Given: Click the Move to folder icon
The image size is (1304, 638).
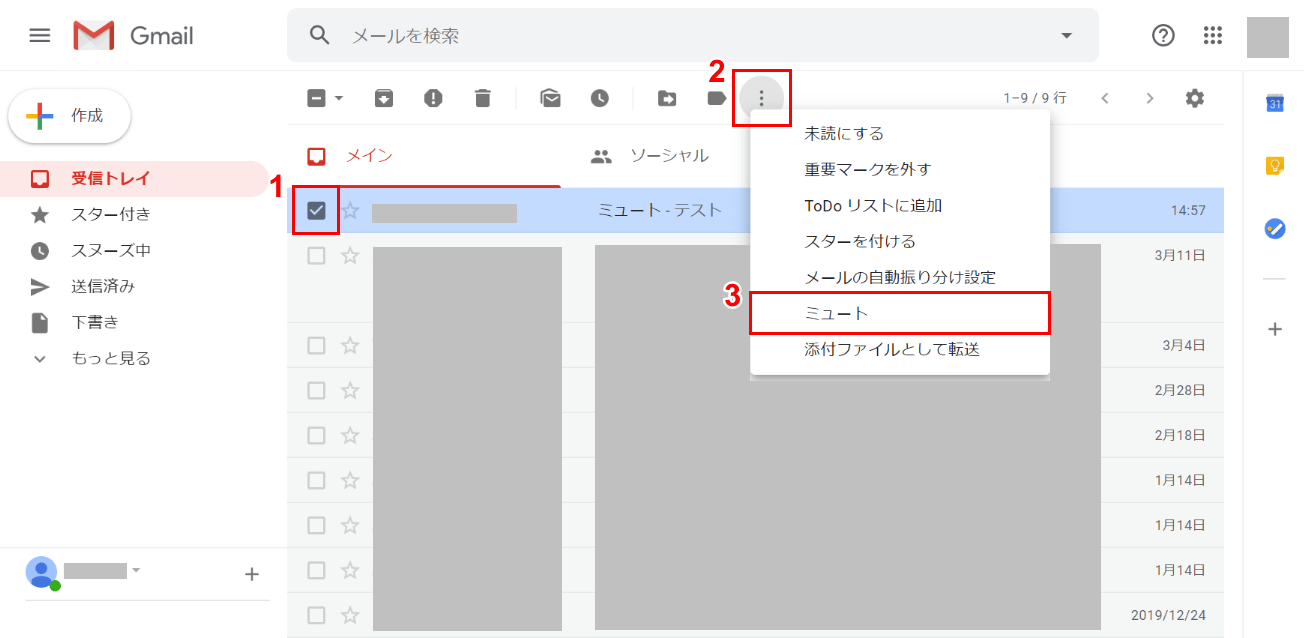Looking at the screenshot, I should [x=666, y=98].
